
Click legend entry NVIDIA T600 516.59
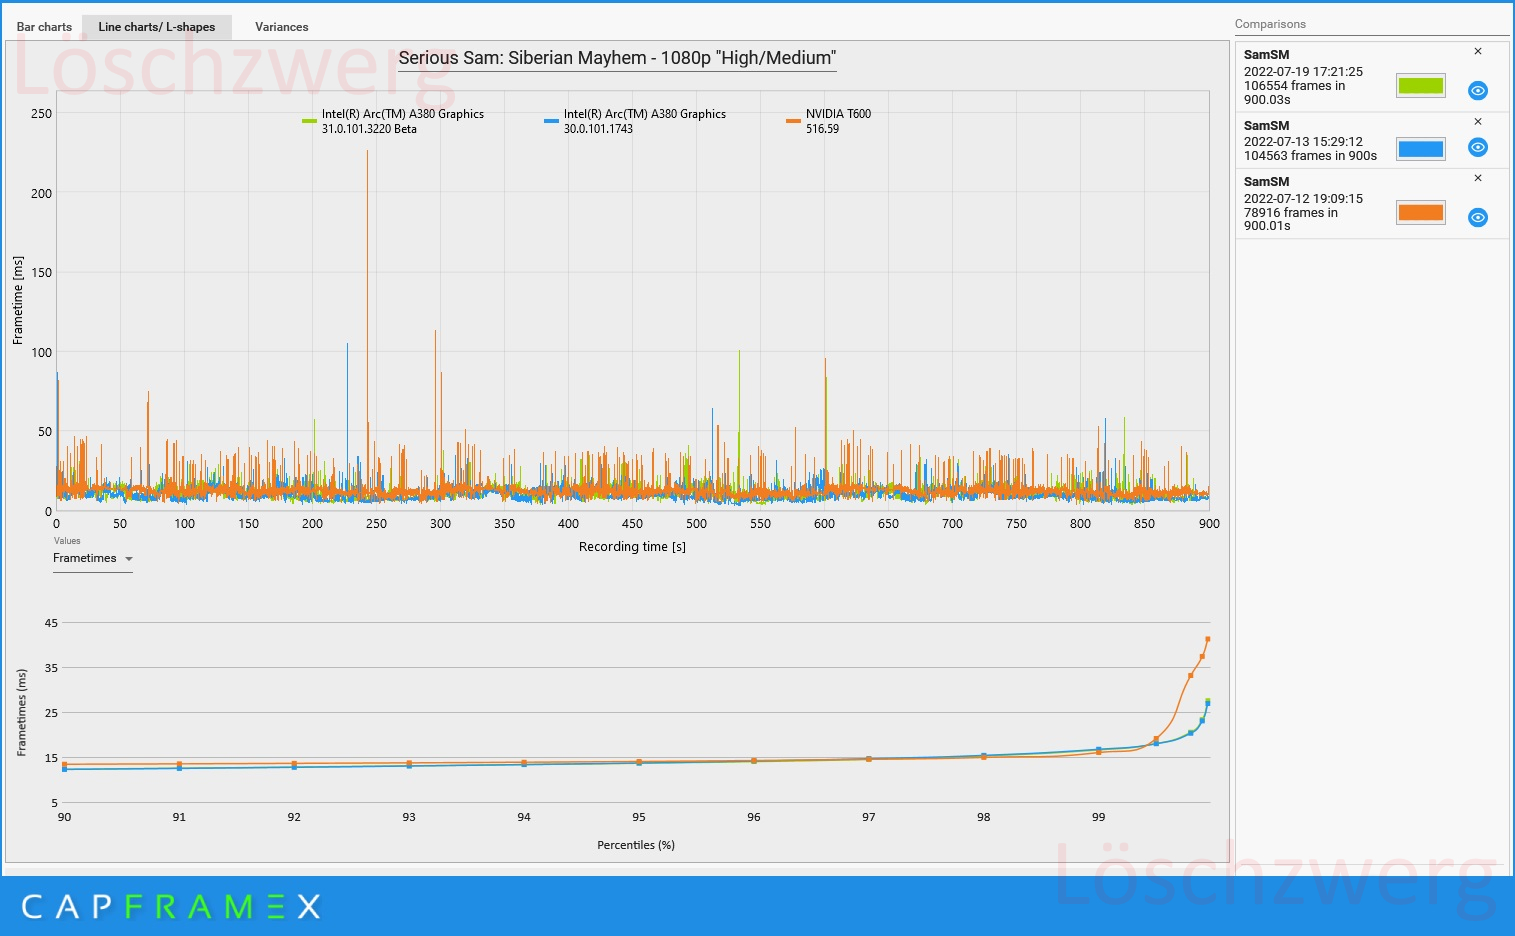pos(829,121)
